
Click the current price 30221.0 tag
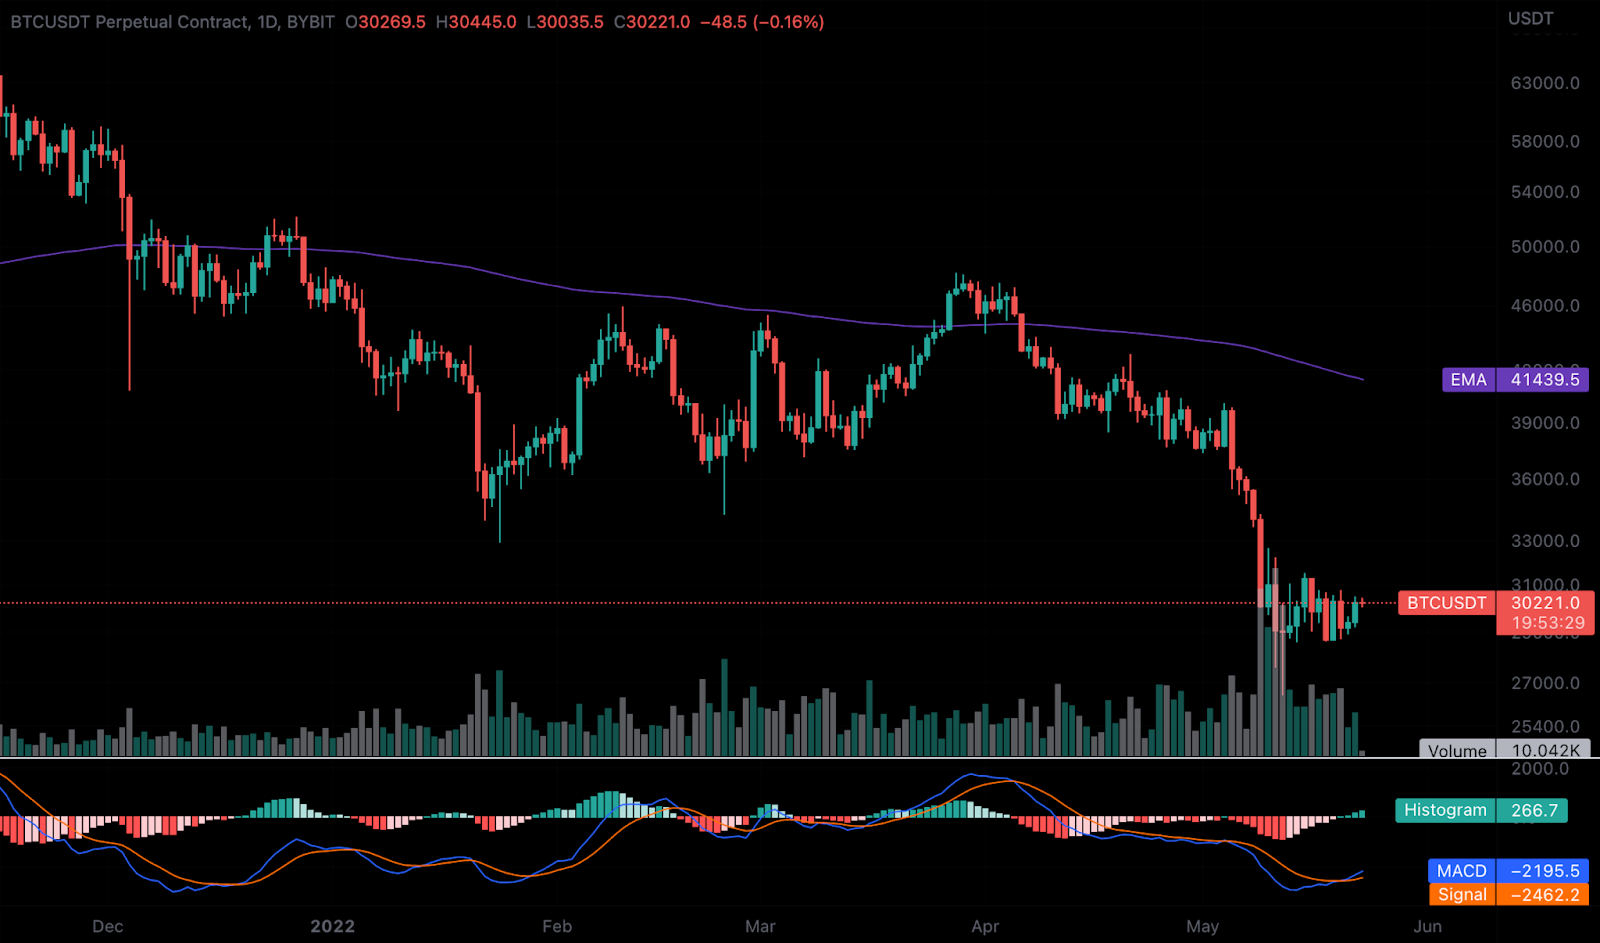pyautogui.click(x=1545, y=603)
